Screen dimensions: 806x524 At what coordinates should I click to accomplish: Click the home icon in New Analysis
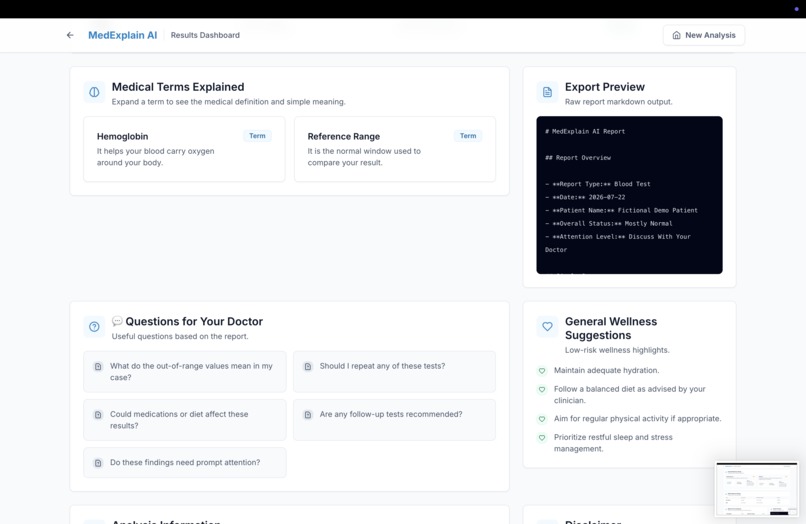coord(676,35)
